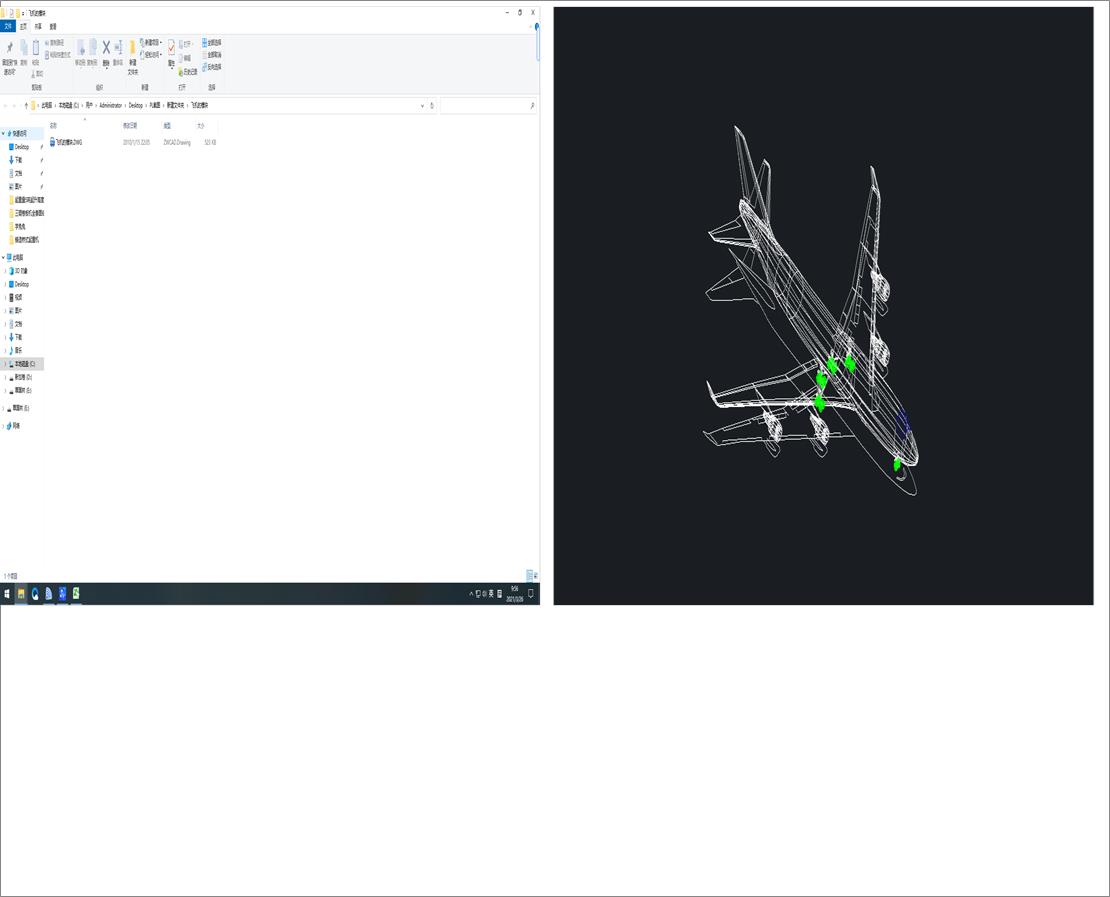
Task: Open the browser icon in the taskbar
Action: 35,594
